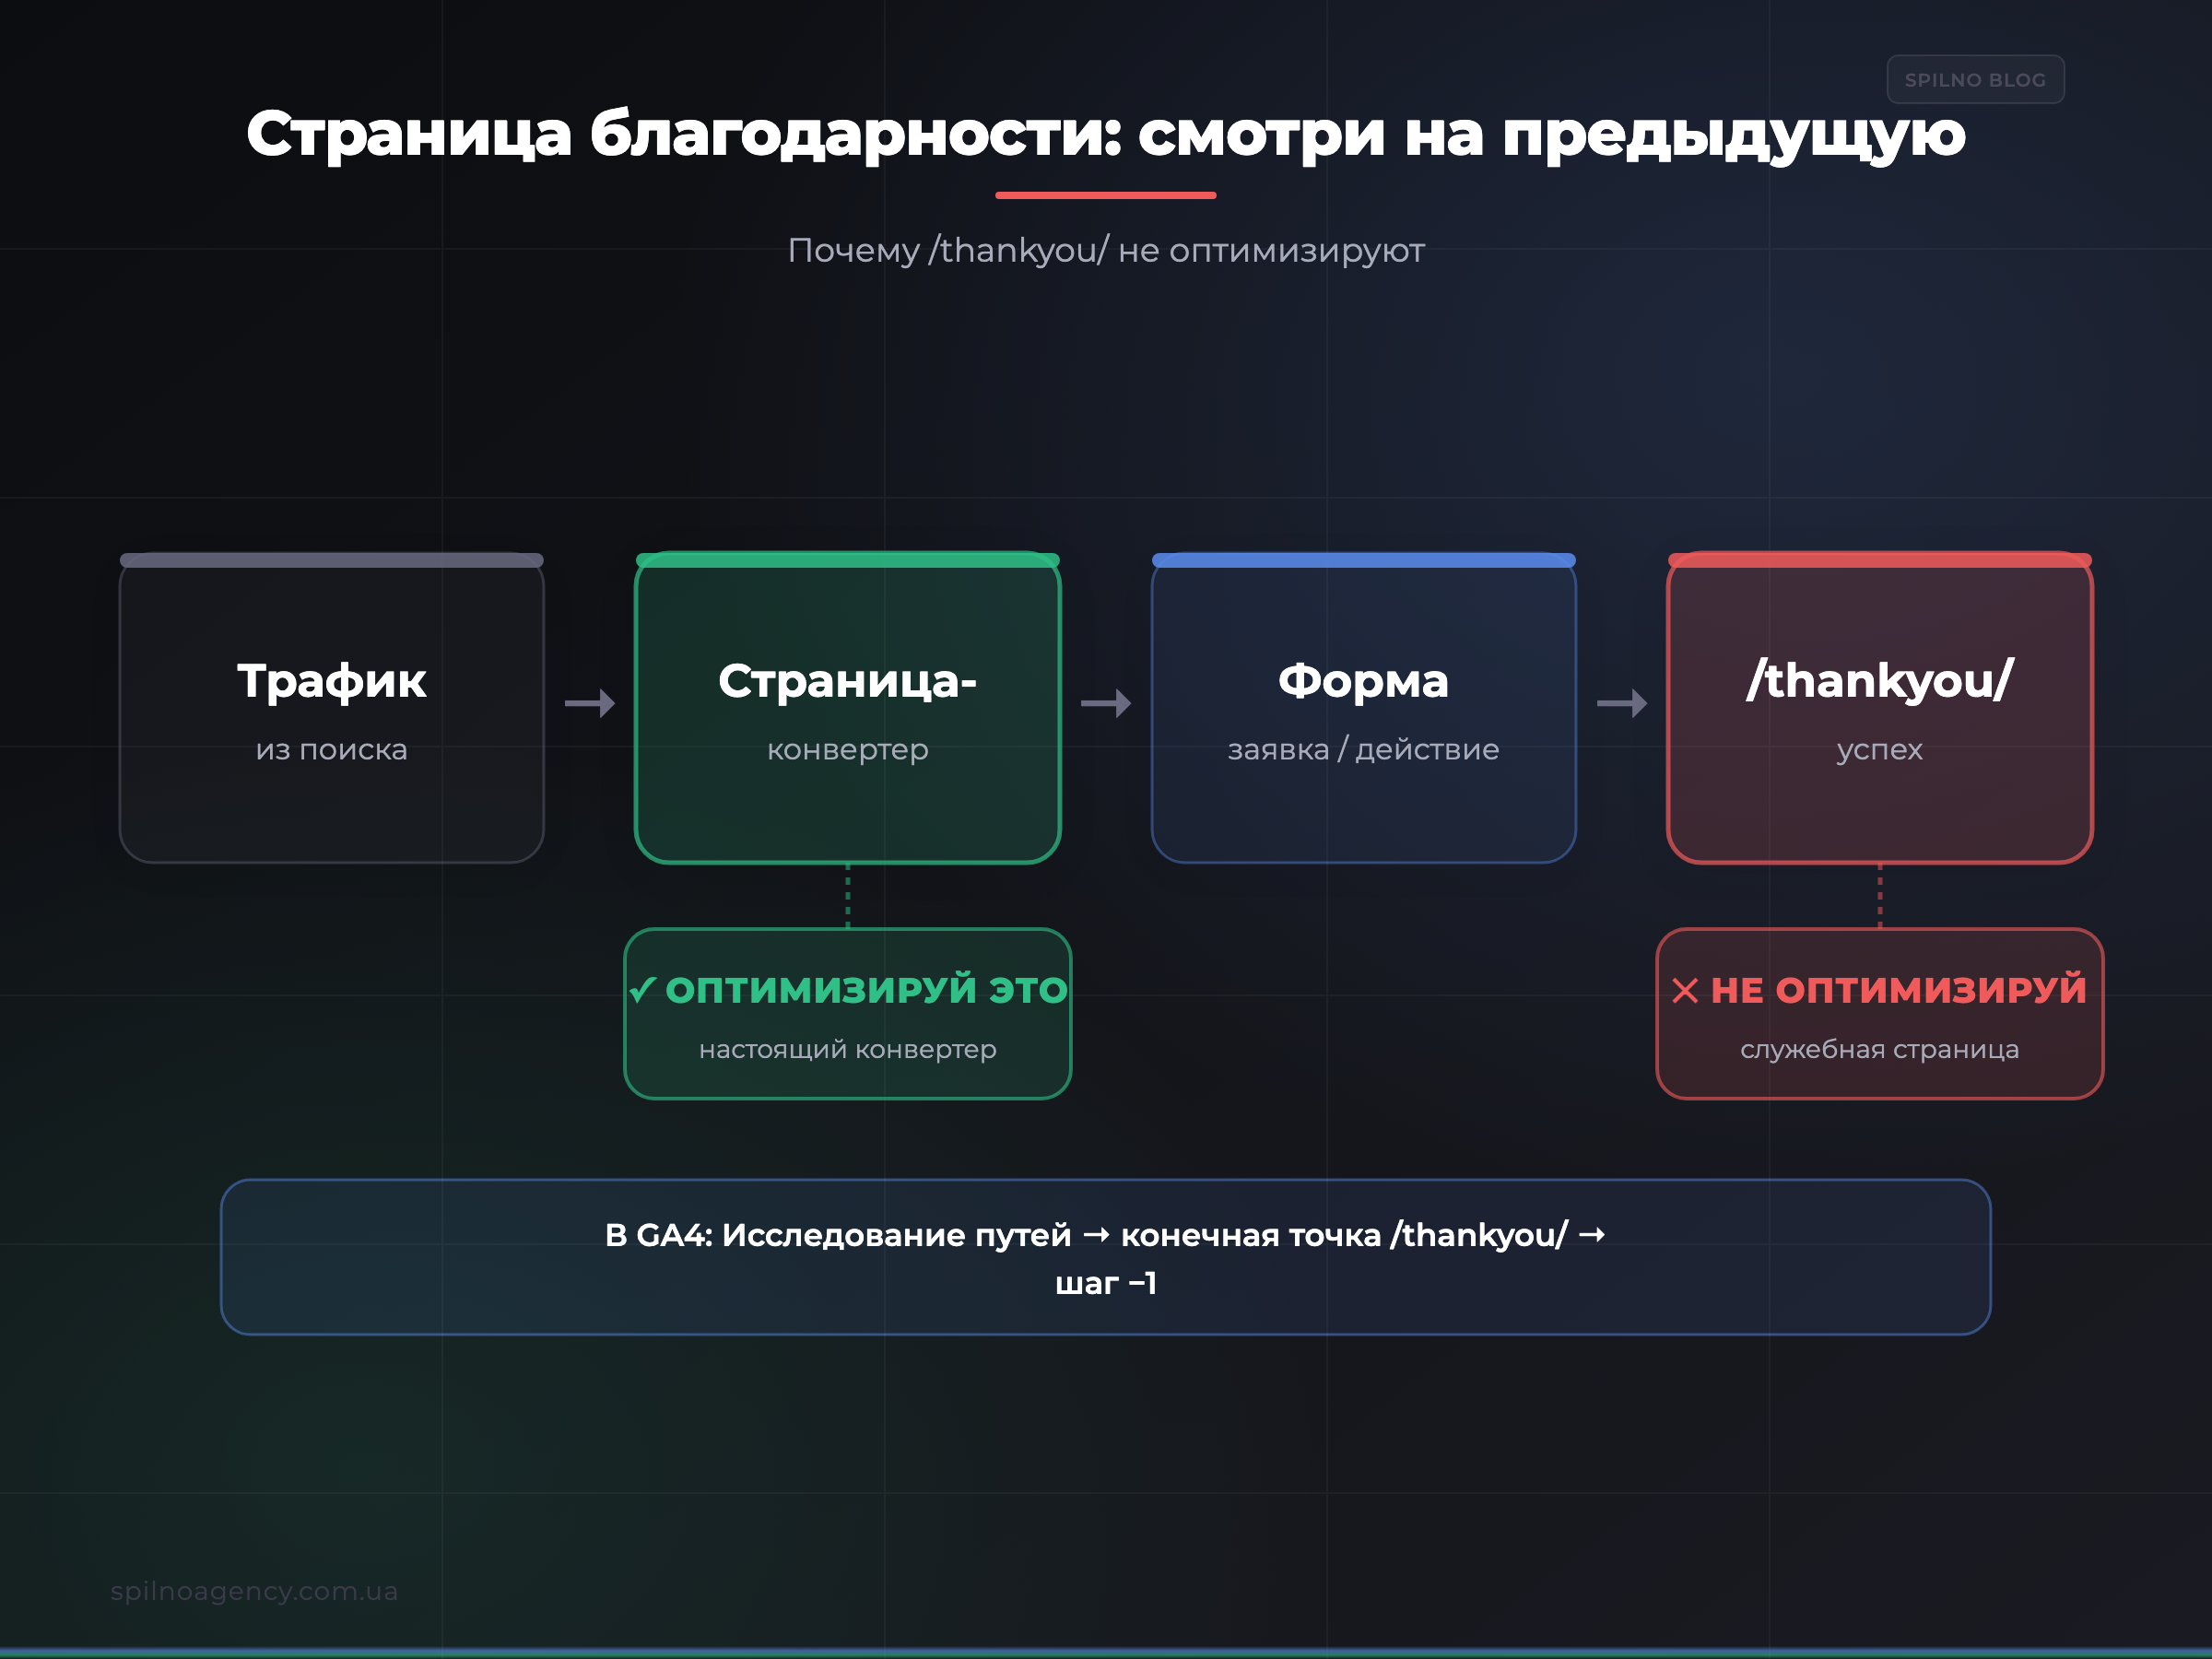Click the green checkmark icon by ОПТИМИЗИРУЙ ЭТО
Screen dimensions: 2212x1659
[642, 990]
